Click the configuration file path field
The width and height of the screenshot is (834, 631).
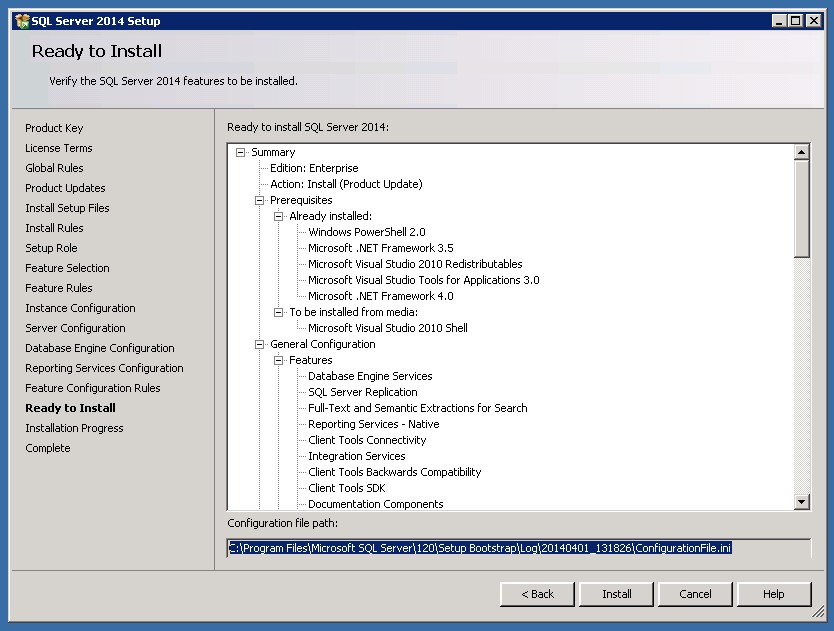[x=518, y=548]
